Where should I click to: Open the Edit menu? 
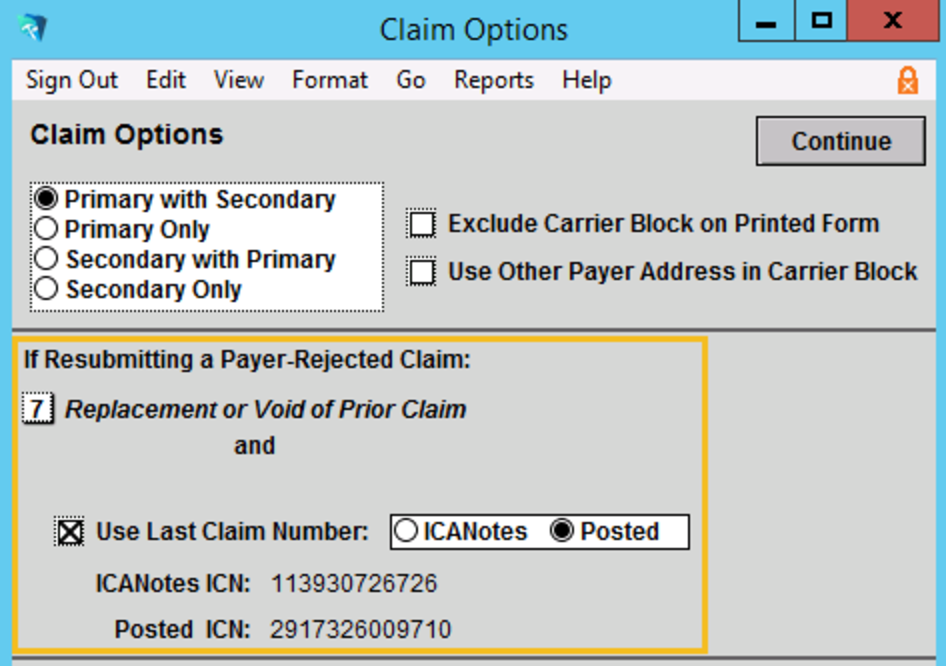click(165, 79)
